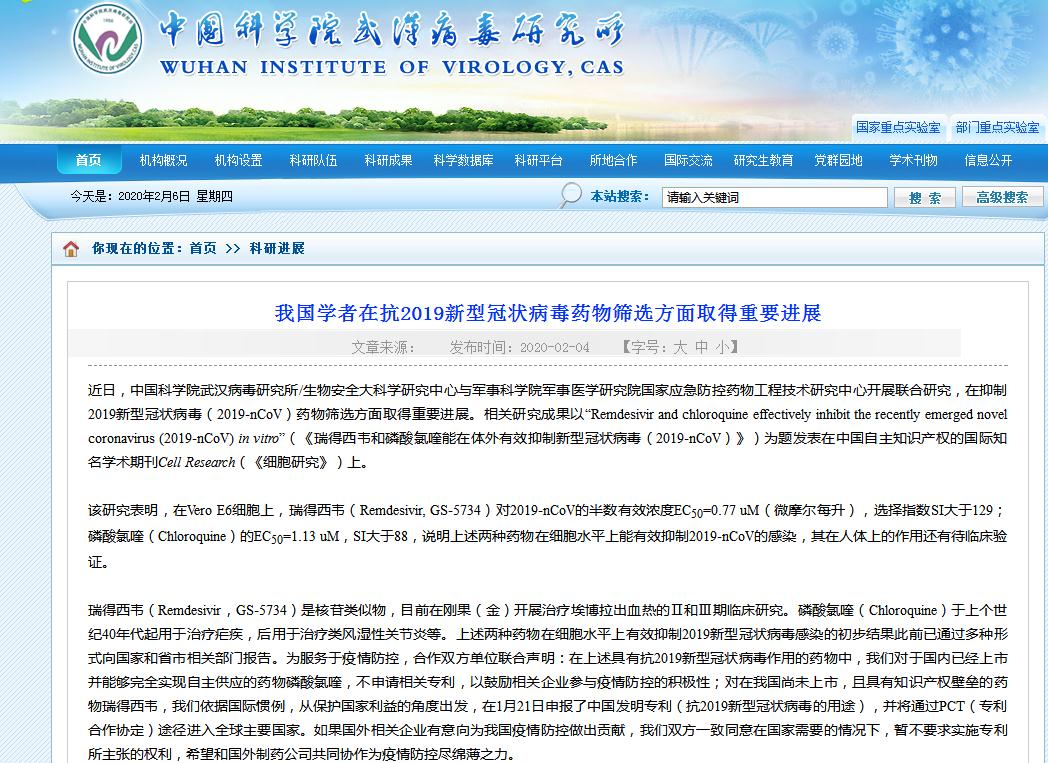Viewport: 1048px width, 763px height.
Task: Click the magnifier icon beside site search
Action: (x=571, y=196)
